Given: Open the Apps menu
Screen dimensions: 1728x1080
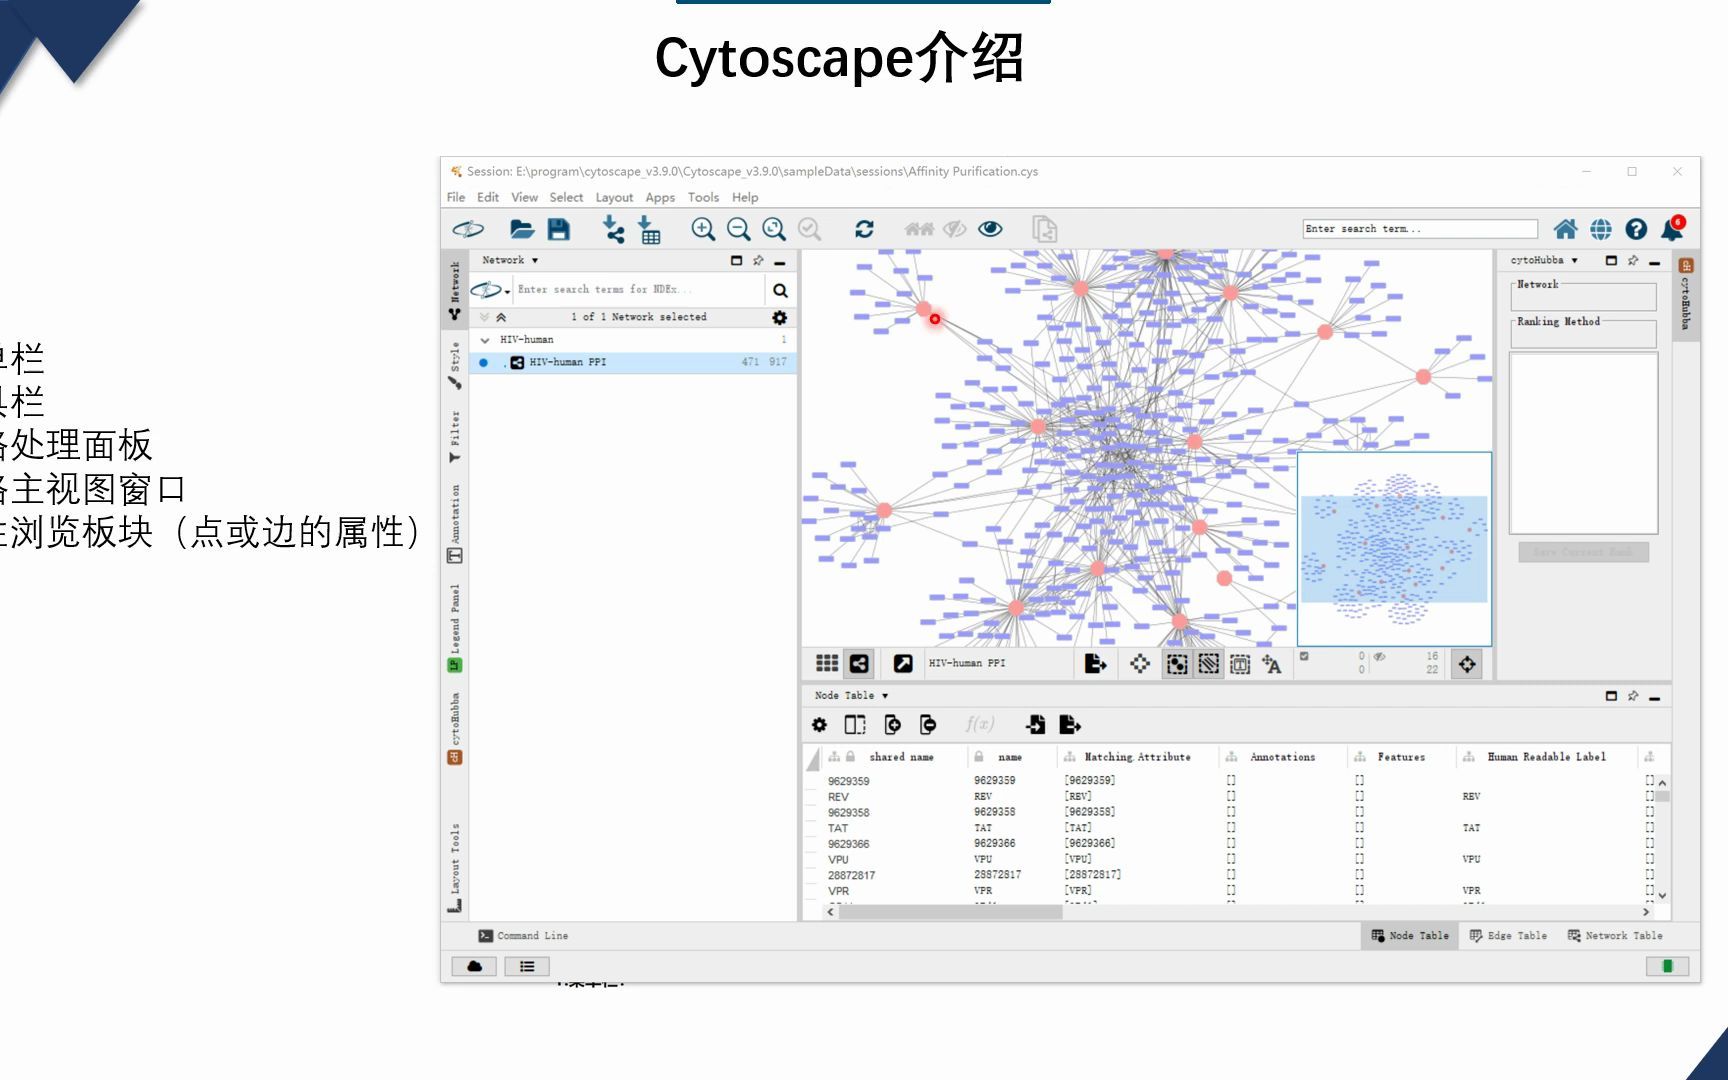Looking at the screenshot, I should pos(660,197).
